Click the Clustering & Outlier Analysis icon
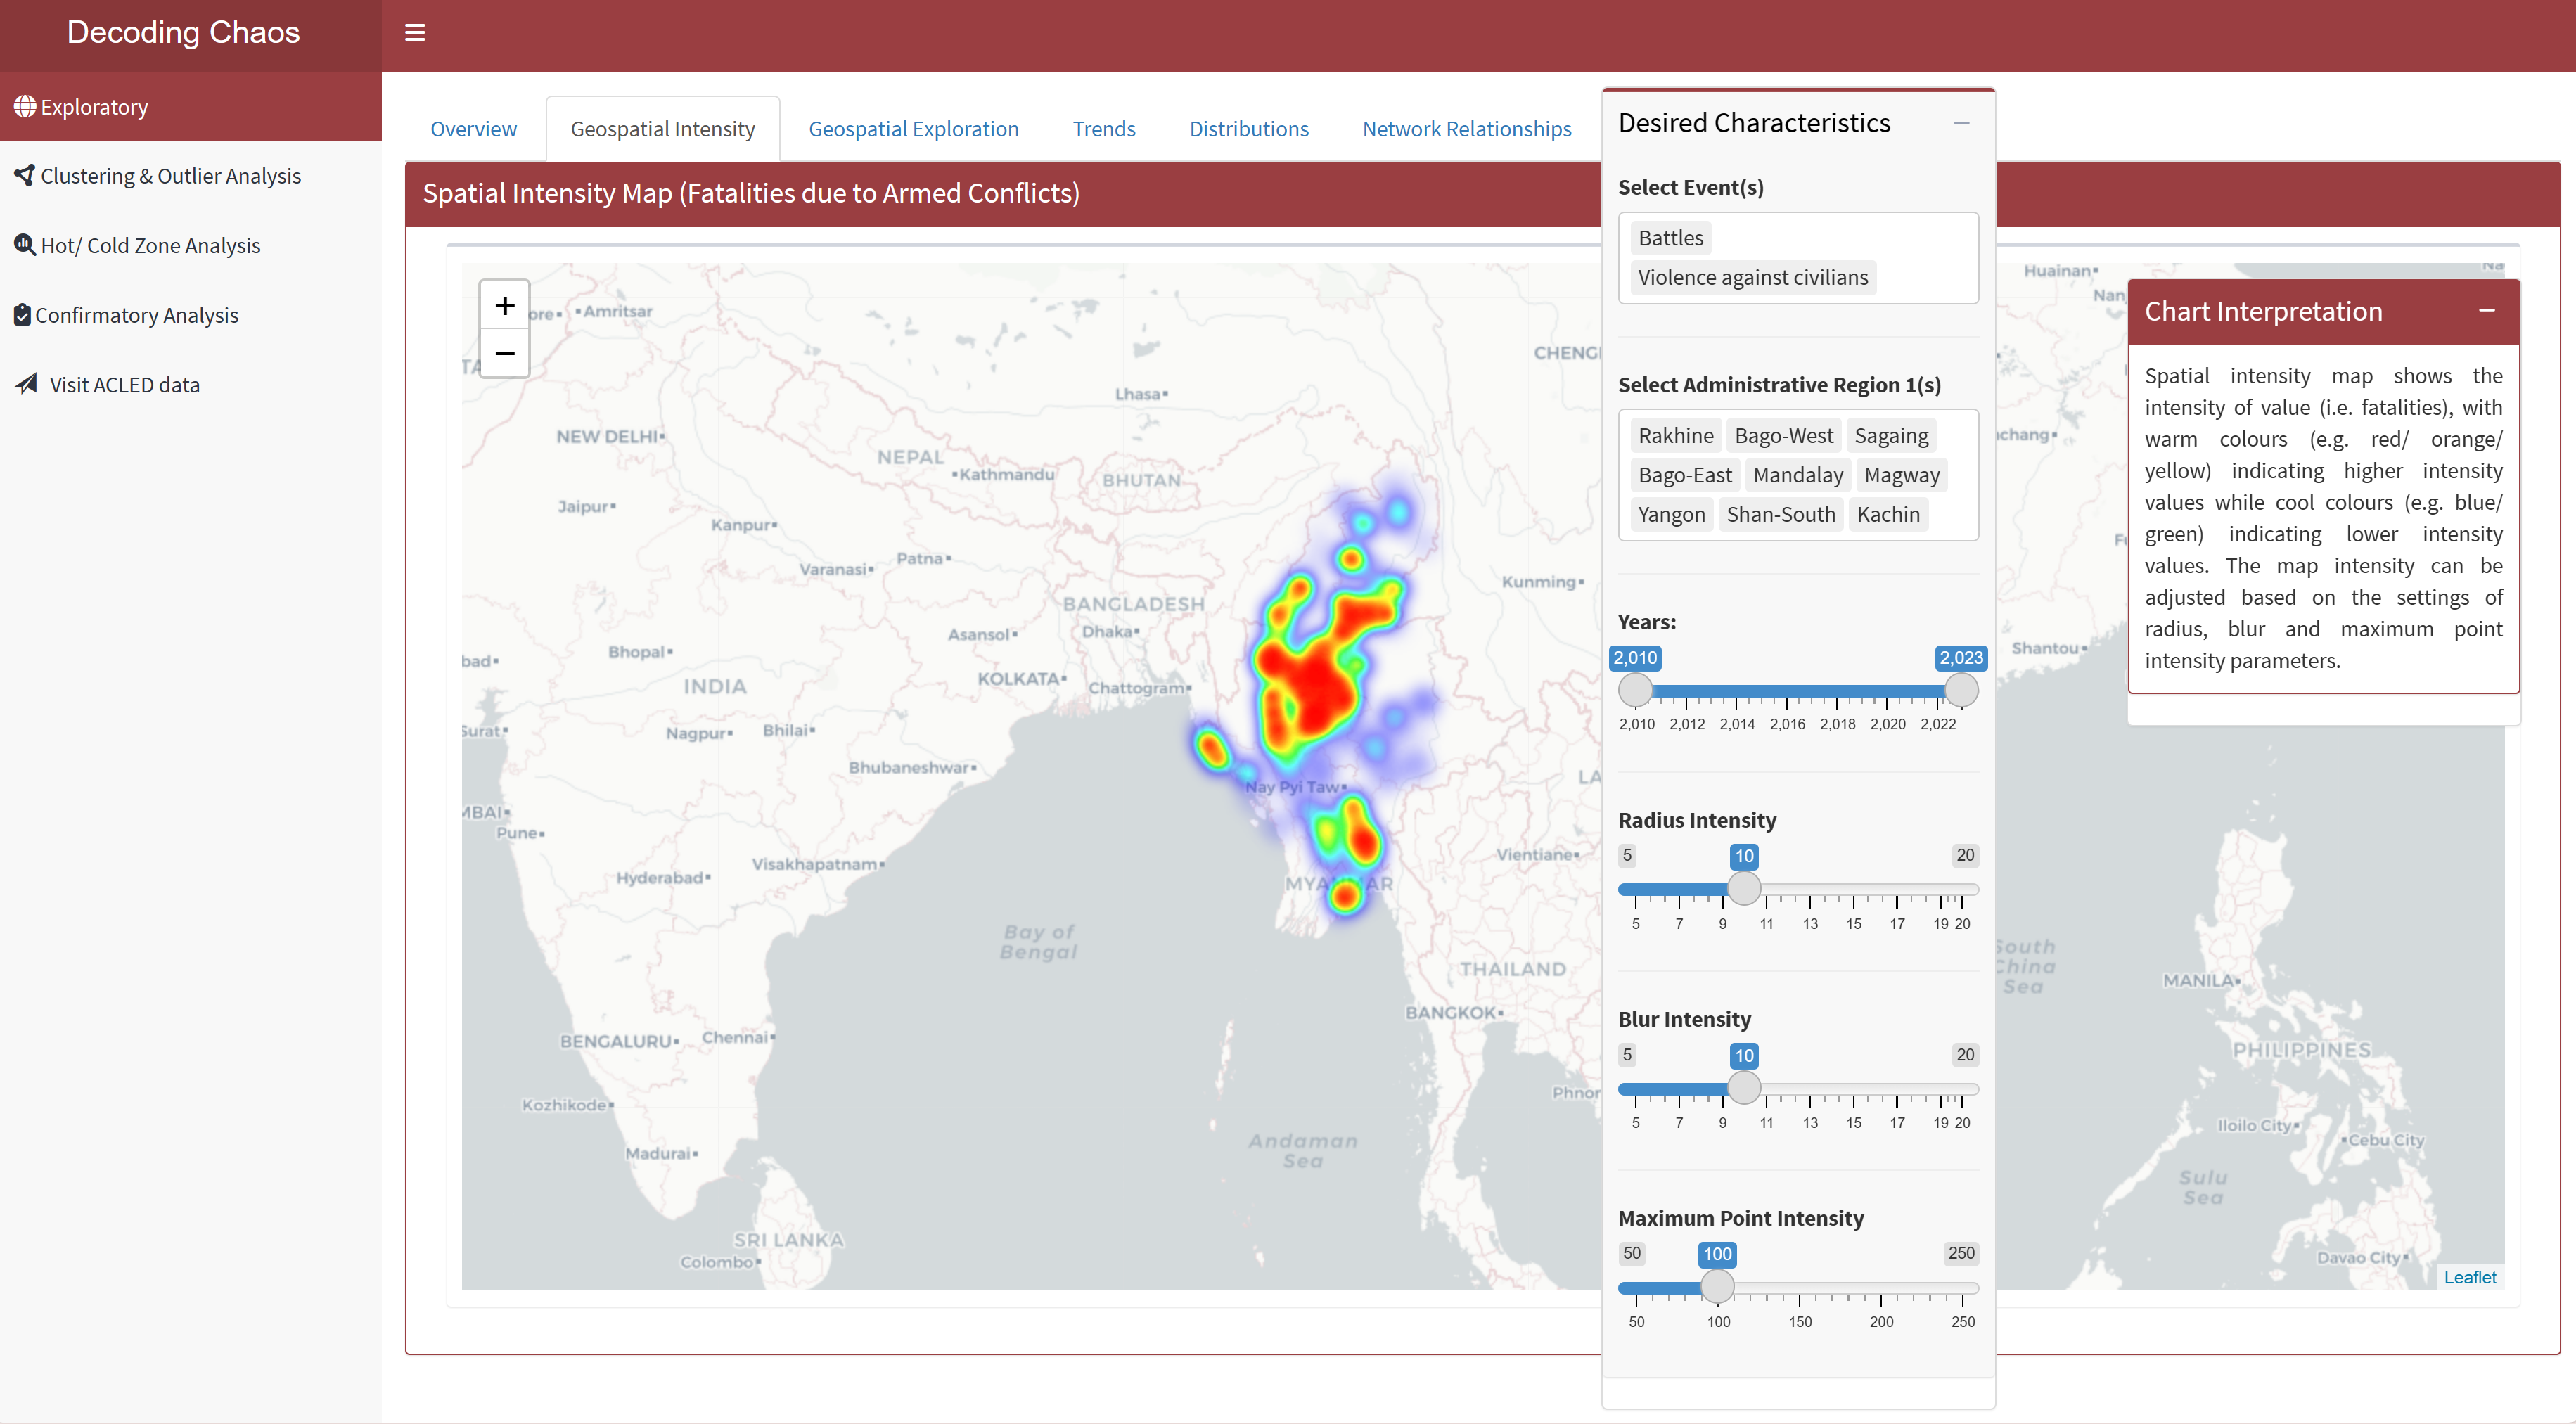This screenshot has width=2576, height=1424. [24, 175]
